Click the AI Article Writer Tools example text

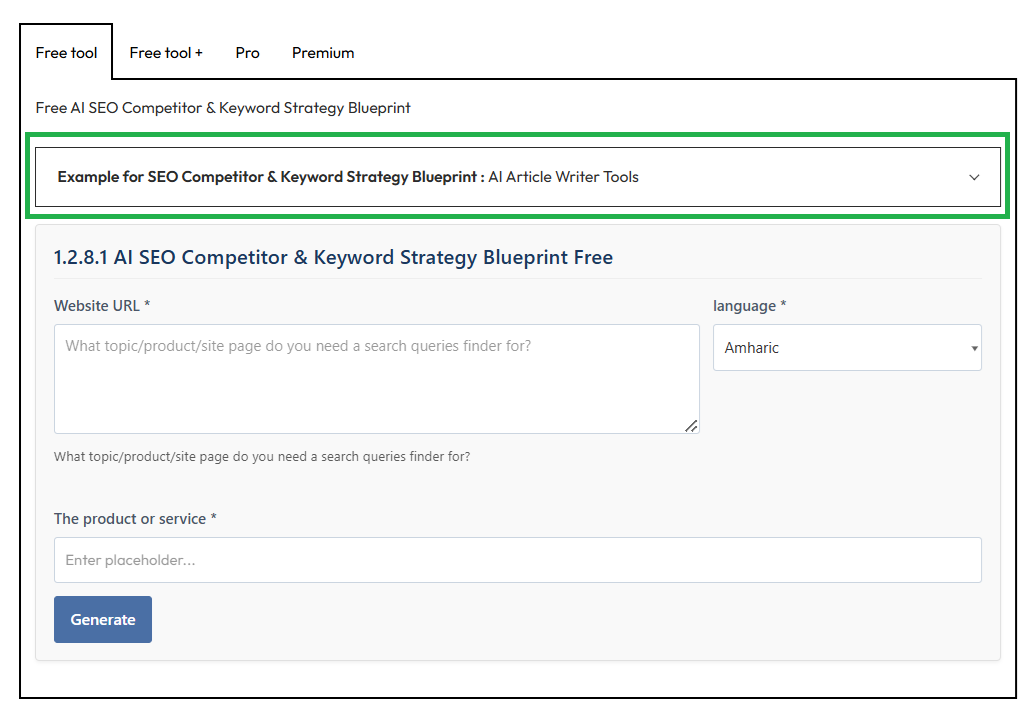pyautogui.click(x=563, y=177)
